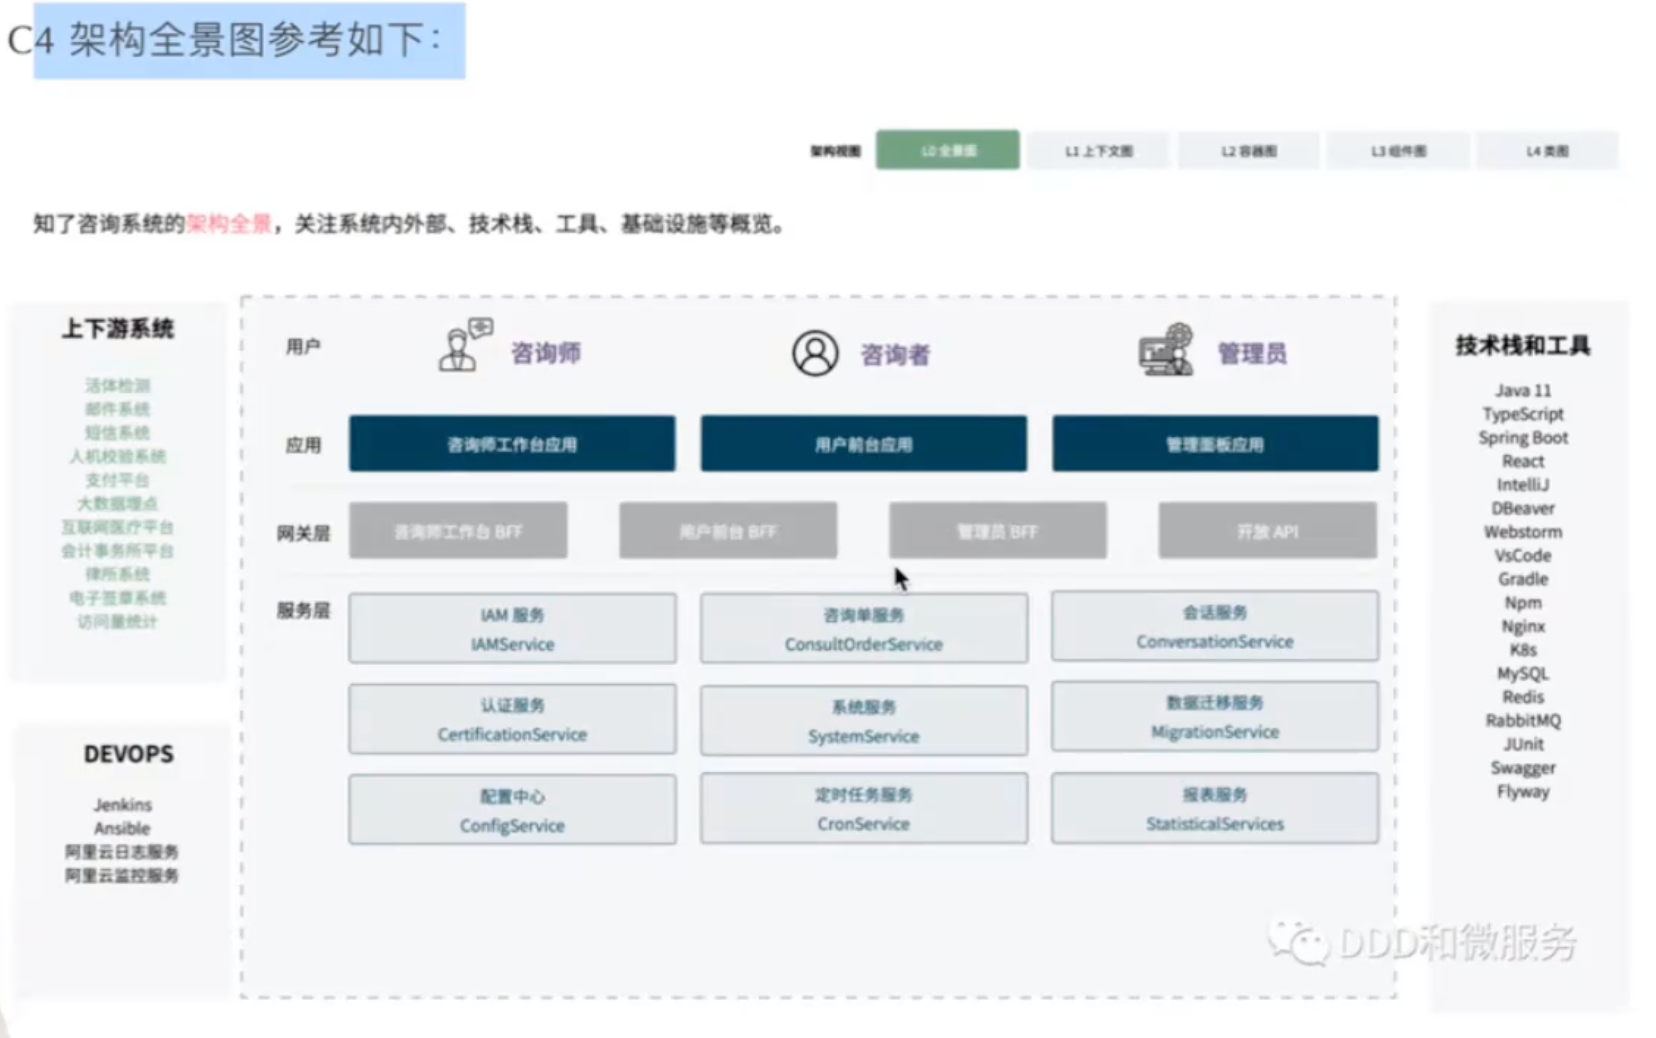The height and width of the screenshot is (1038, 1656).
Task: Select the 开放 API gateway box
Action: click(1267, 531)
